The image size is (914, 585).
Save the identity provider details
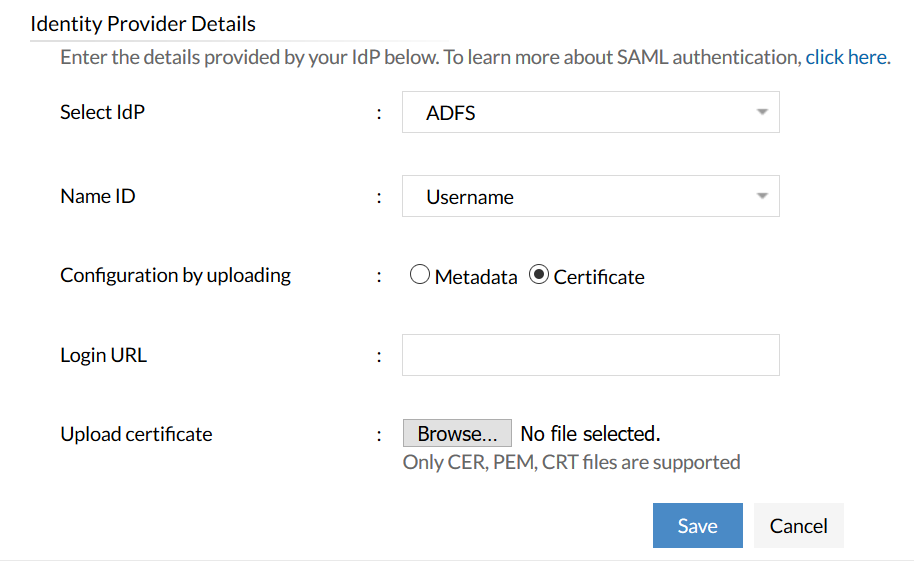pyautogui.click(x=697, y=526)
